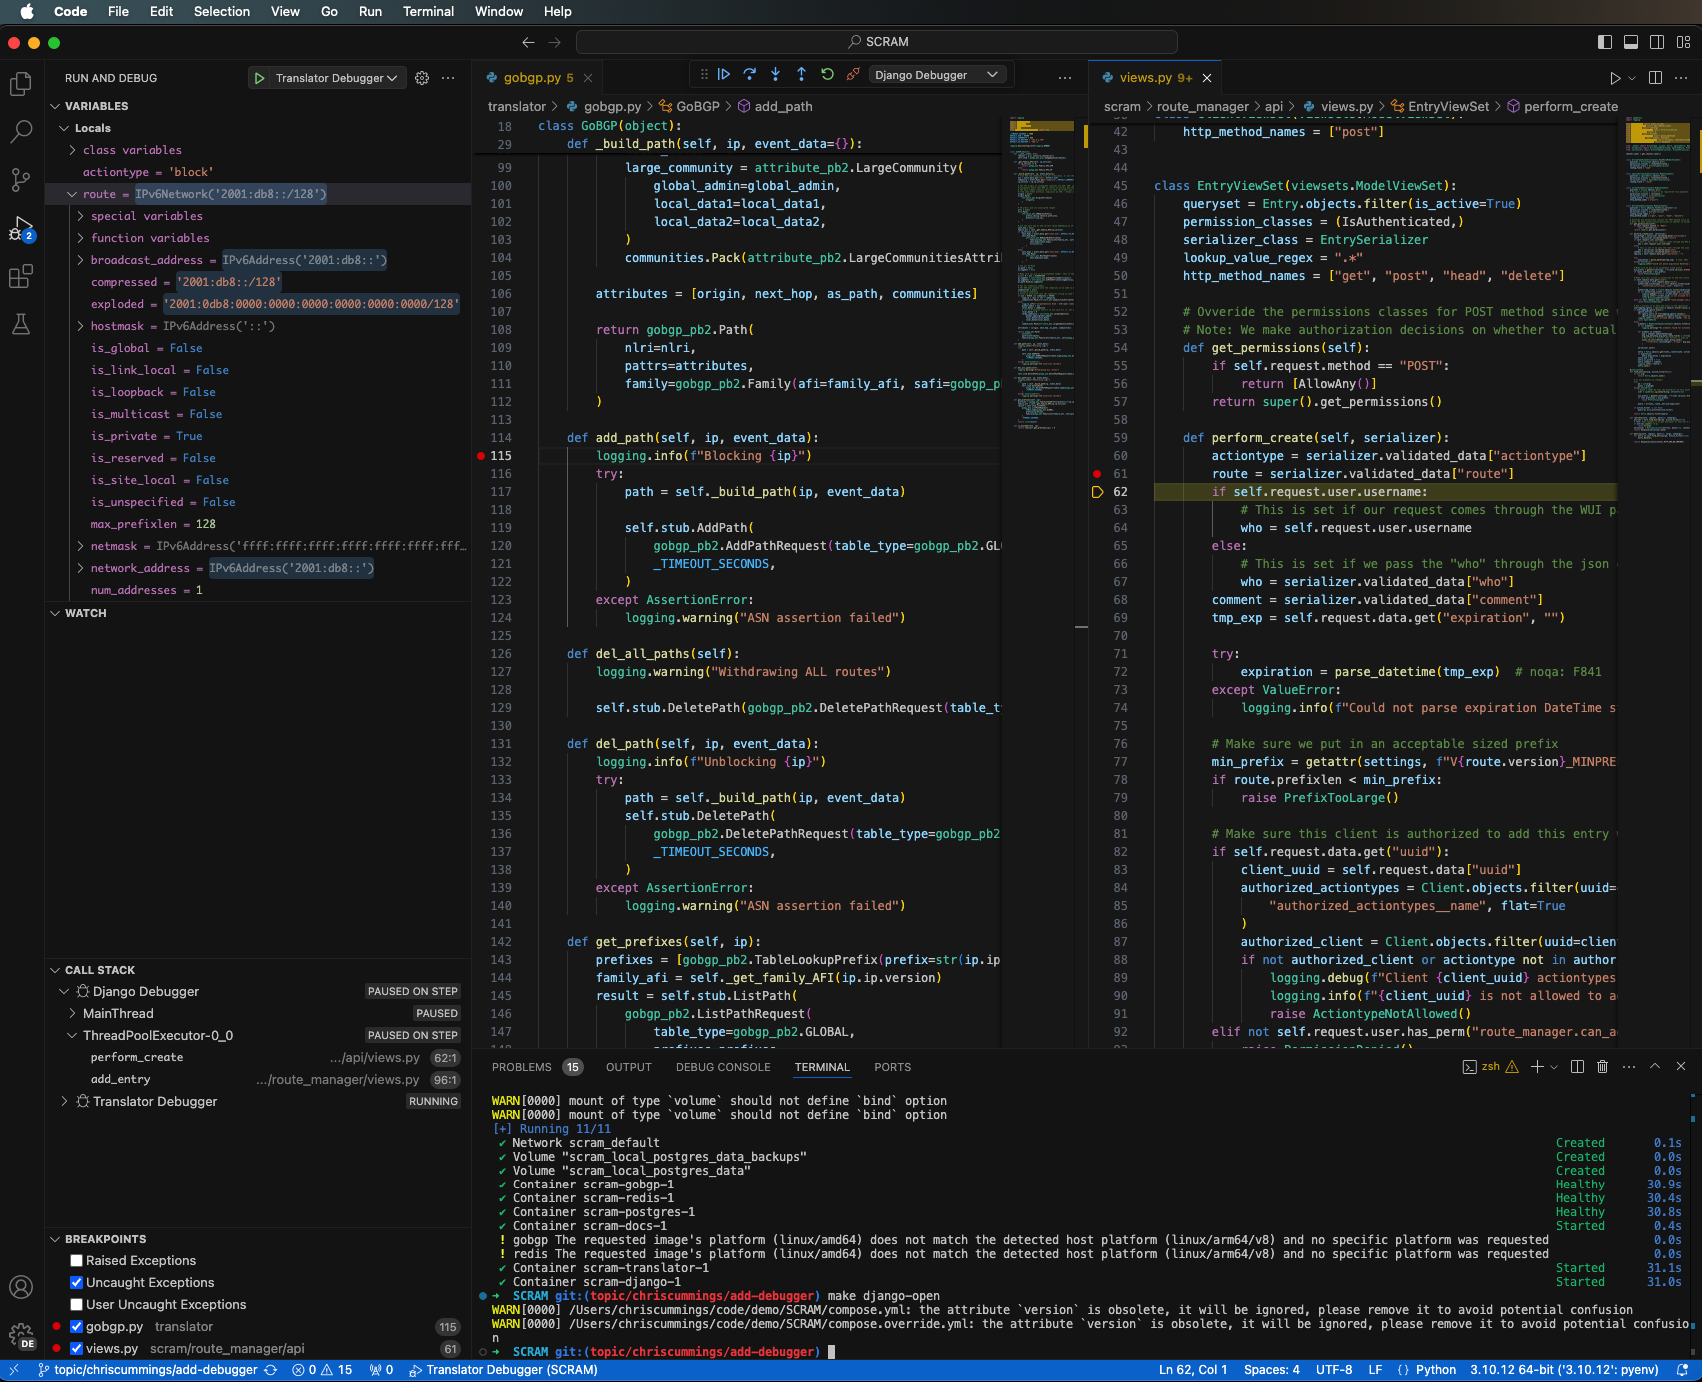Enable User Uncaught Exceptions breakpoint
The width and height of the screenshot is (1702, 1382).
click(x=76, y=1305)
